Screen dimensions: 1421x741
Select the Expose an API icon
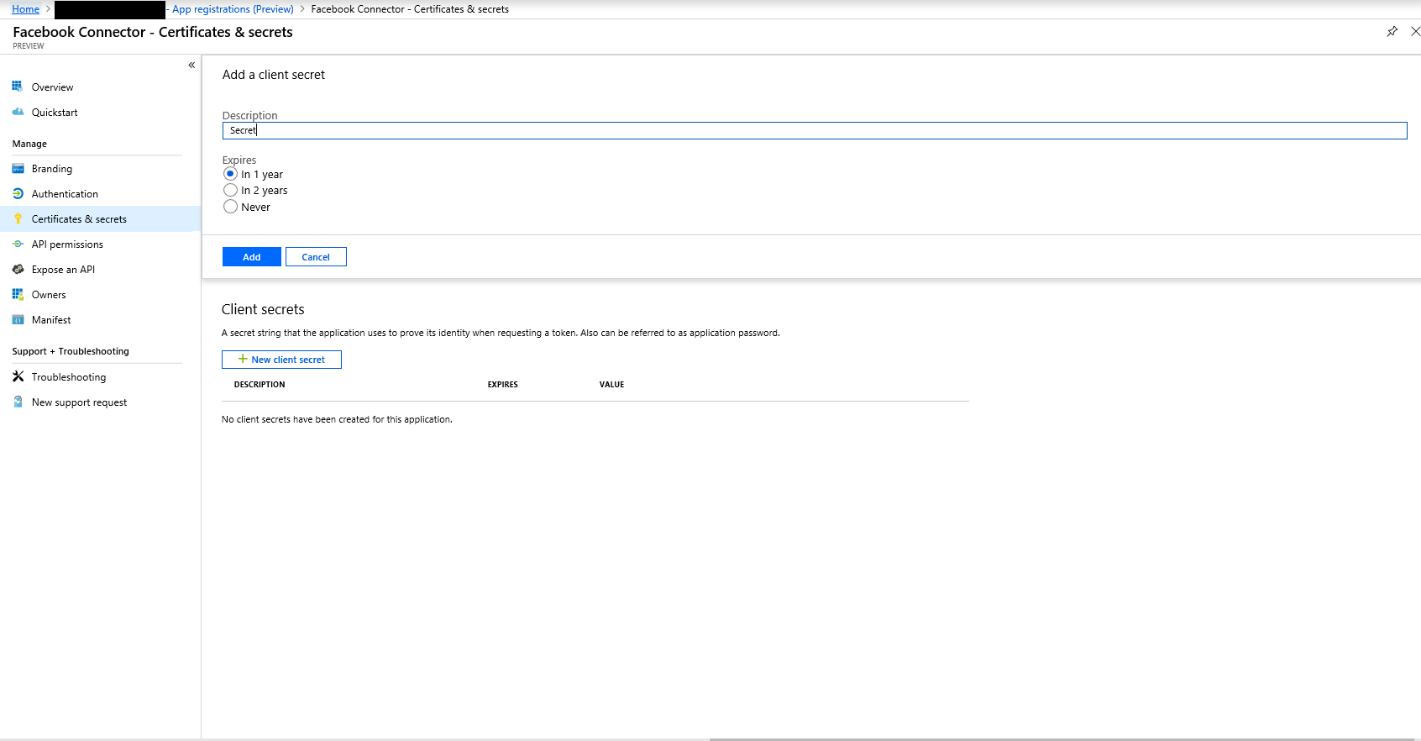(18, 269)
